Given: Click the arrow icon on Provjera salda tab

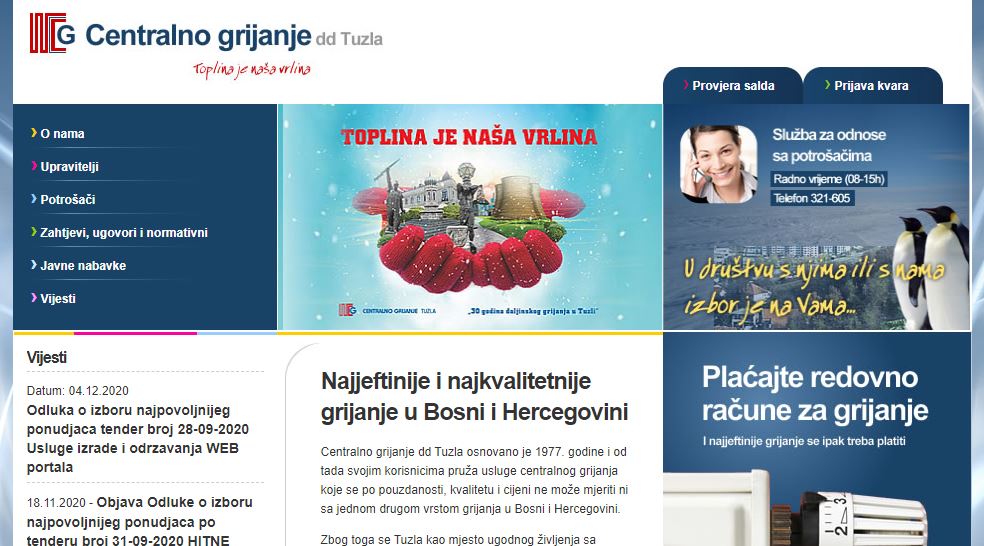Looking at the screenshot, I should point(686,85).
